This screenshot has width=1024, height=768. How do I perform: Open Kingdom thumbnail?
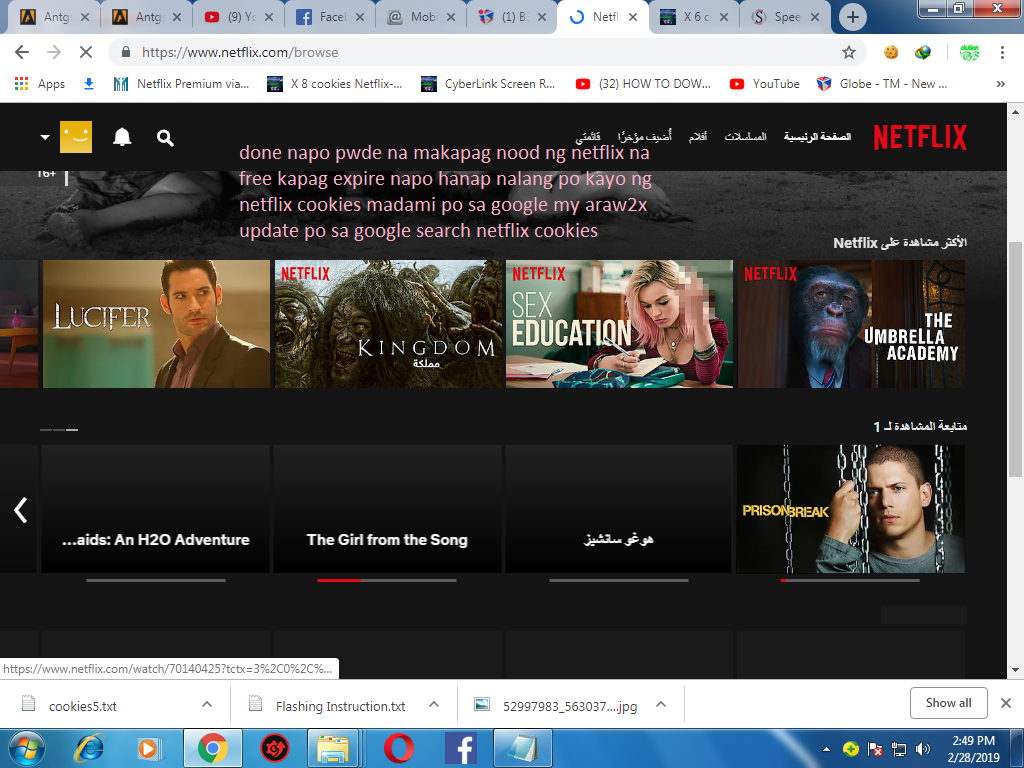pyautogui.click(x=389, y=324)
